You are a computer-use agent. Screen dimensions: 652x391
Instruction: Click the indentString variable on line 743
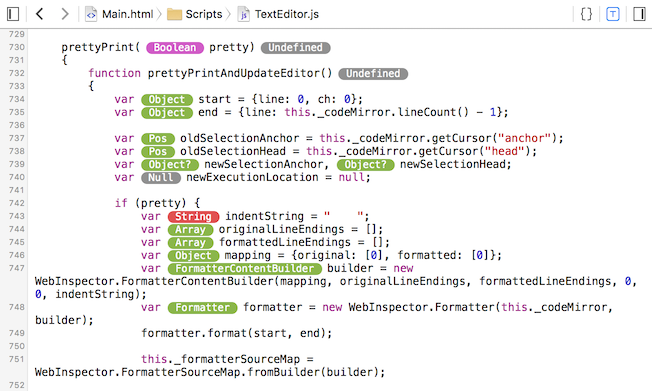tap(264, 216)
